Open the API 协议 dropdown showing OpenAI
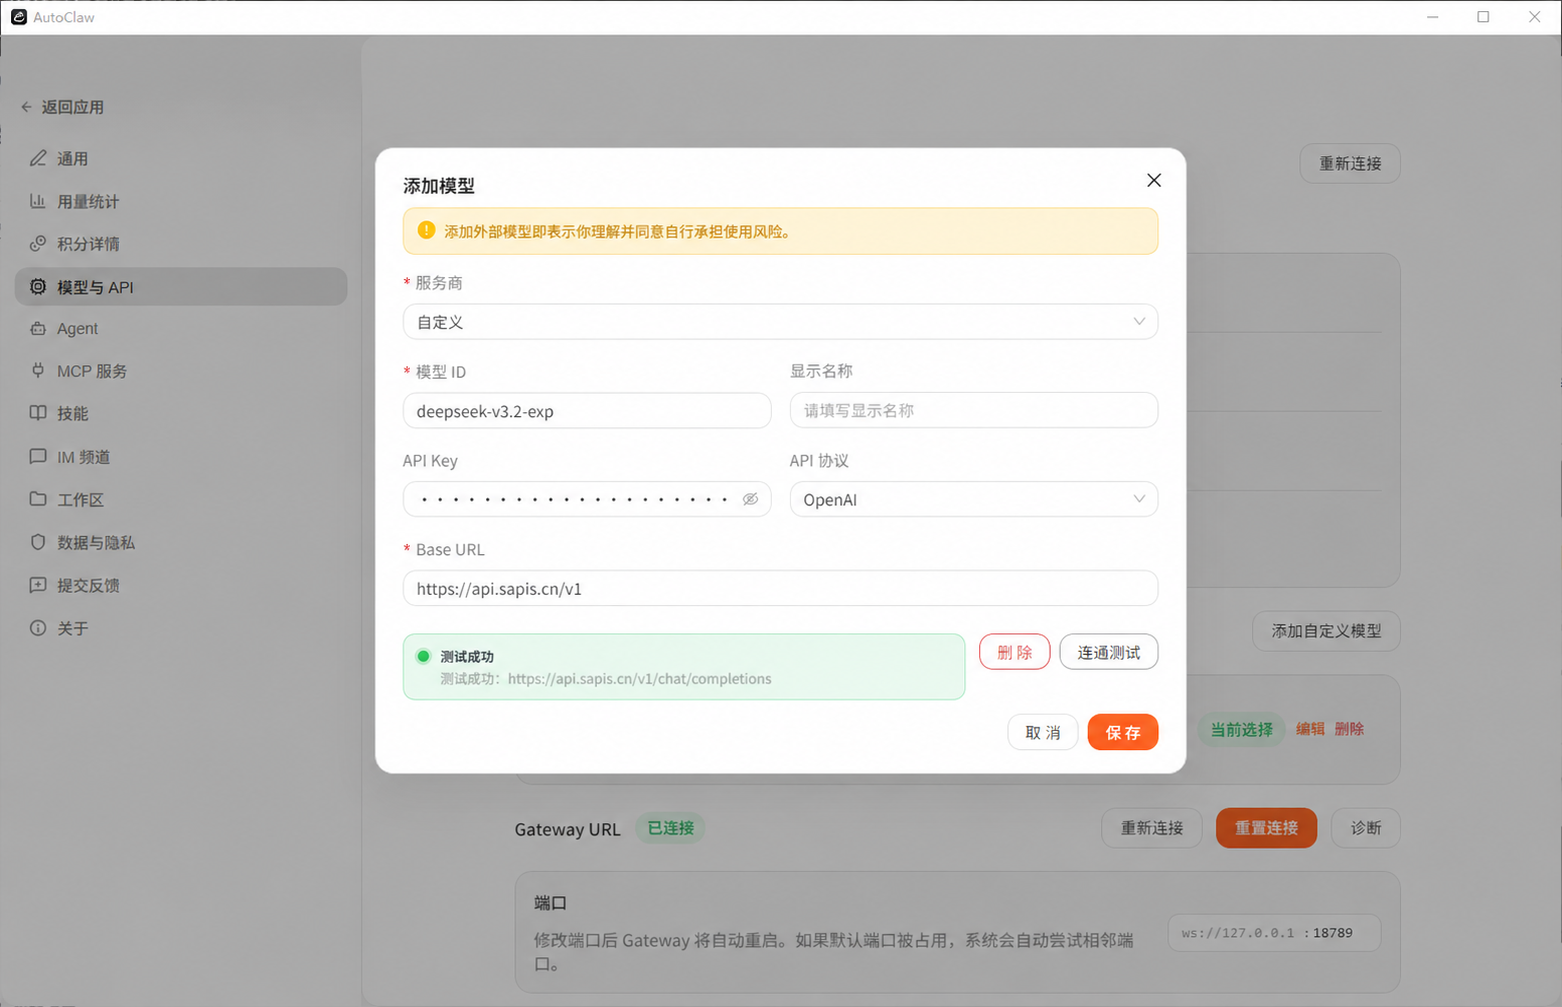 (974, 499)
